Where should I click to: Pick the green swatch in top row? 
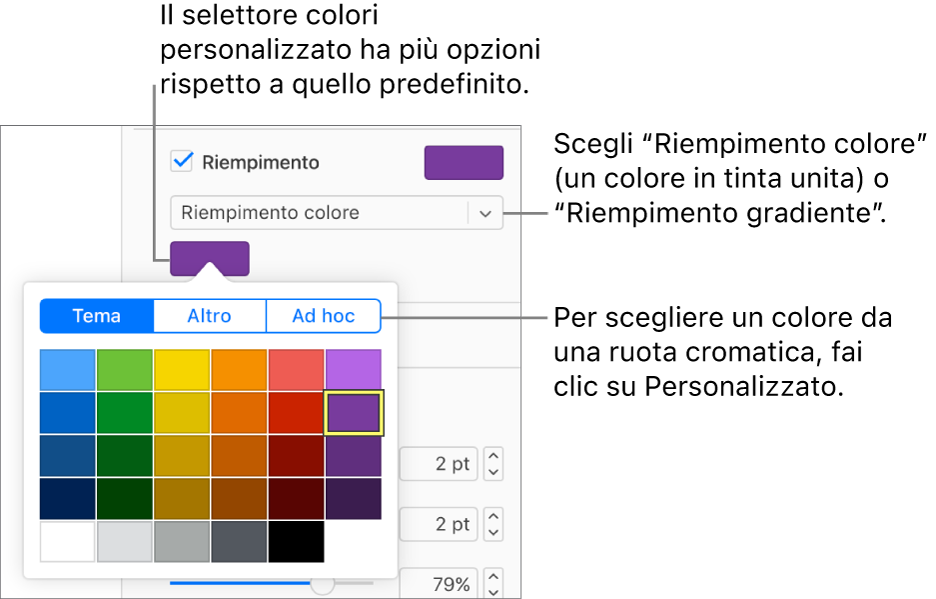click(124, 369)
